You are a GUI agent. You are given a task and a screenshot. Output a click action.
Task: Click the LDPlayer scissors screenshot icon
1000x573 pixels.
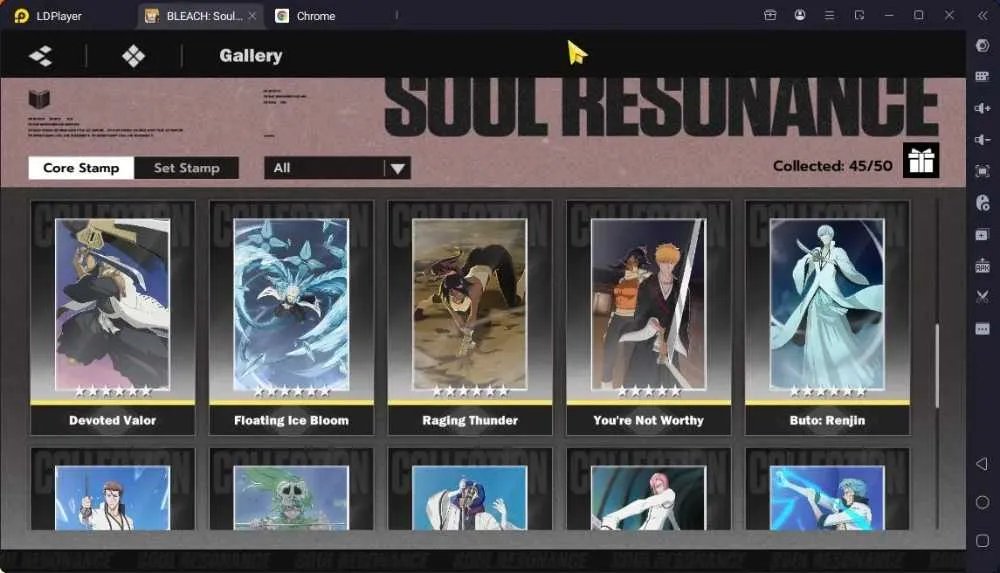pyautogui.click(x=982, y=297)
